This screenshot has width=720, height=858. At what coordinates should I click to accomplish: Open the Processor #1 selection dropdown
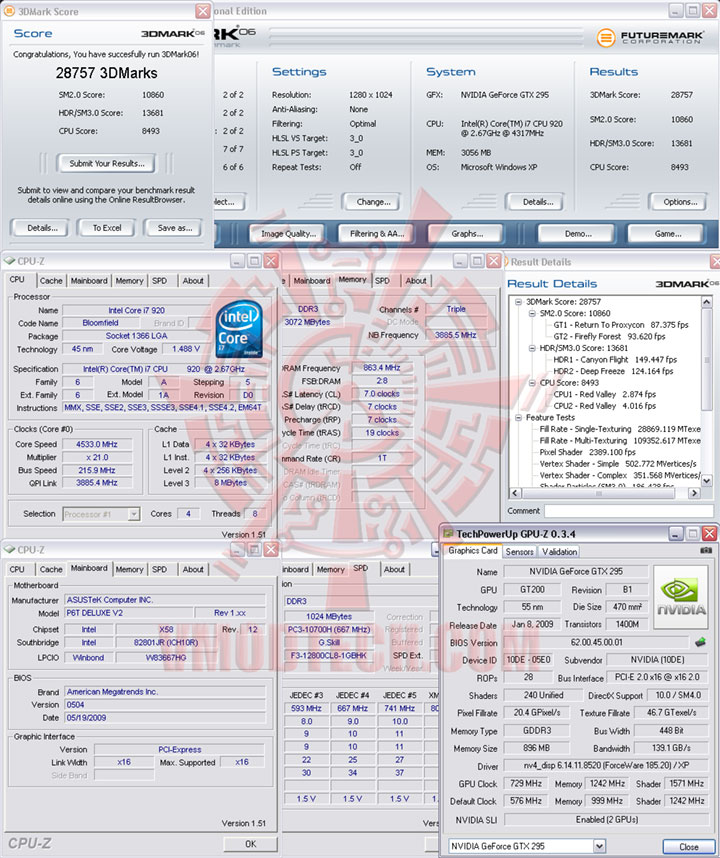click(133, 514)
